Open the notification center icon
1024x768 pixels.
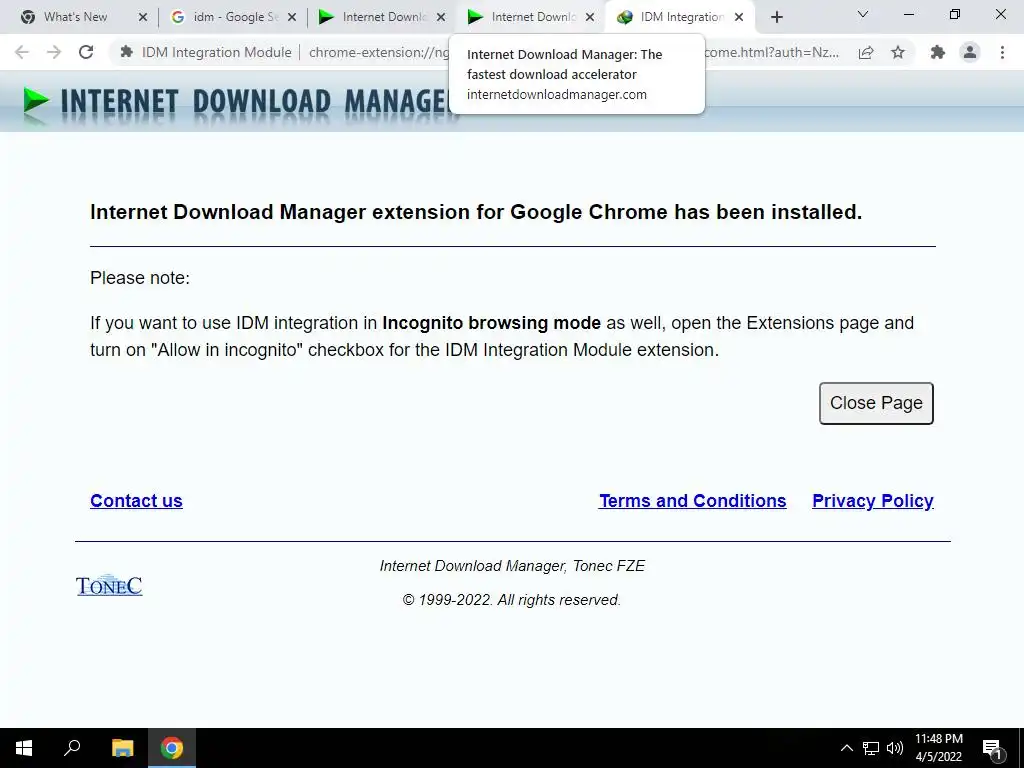(992, 748)
